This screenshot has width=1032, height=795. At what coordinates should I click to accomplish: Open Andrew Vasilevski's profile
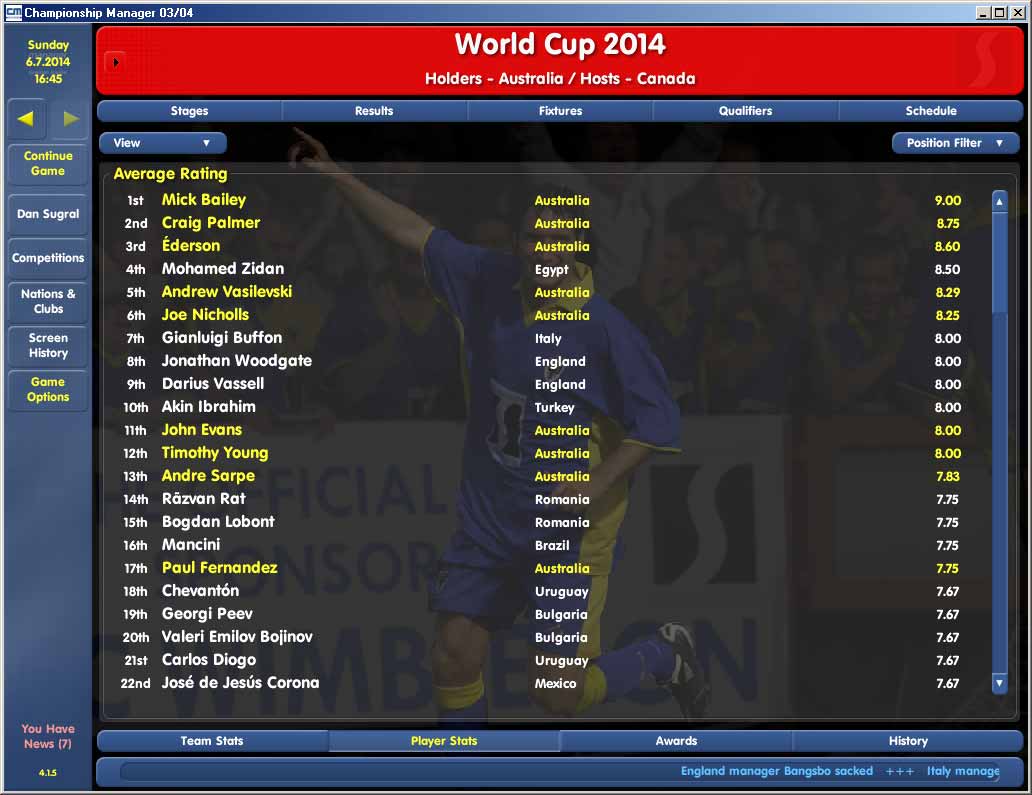coord(227,292)
